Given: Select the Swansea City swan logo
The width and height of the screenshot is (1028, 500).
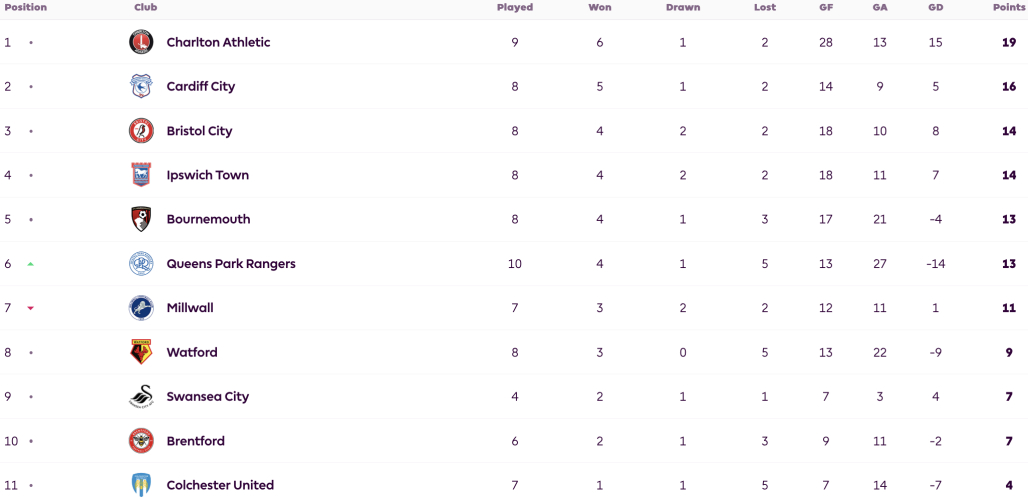Looking at the screenshot, I should [x=141, y=396].
